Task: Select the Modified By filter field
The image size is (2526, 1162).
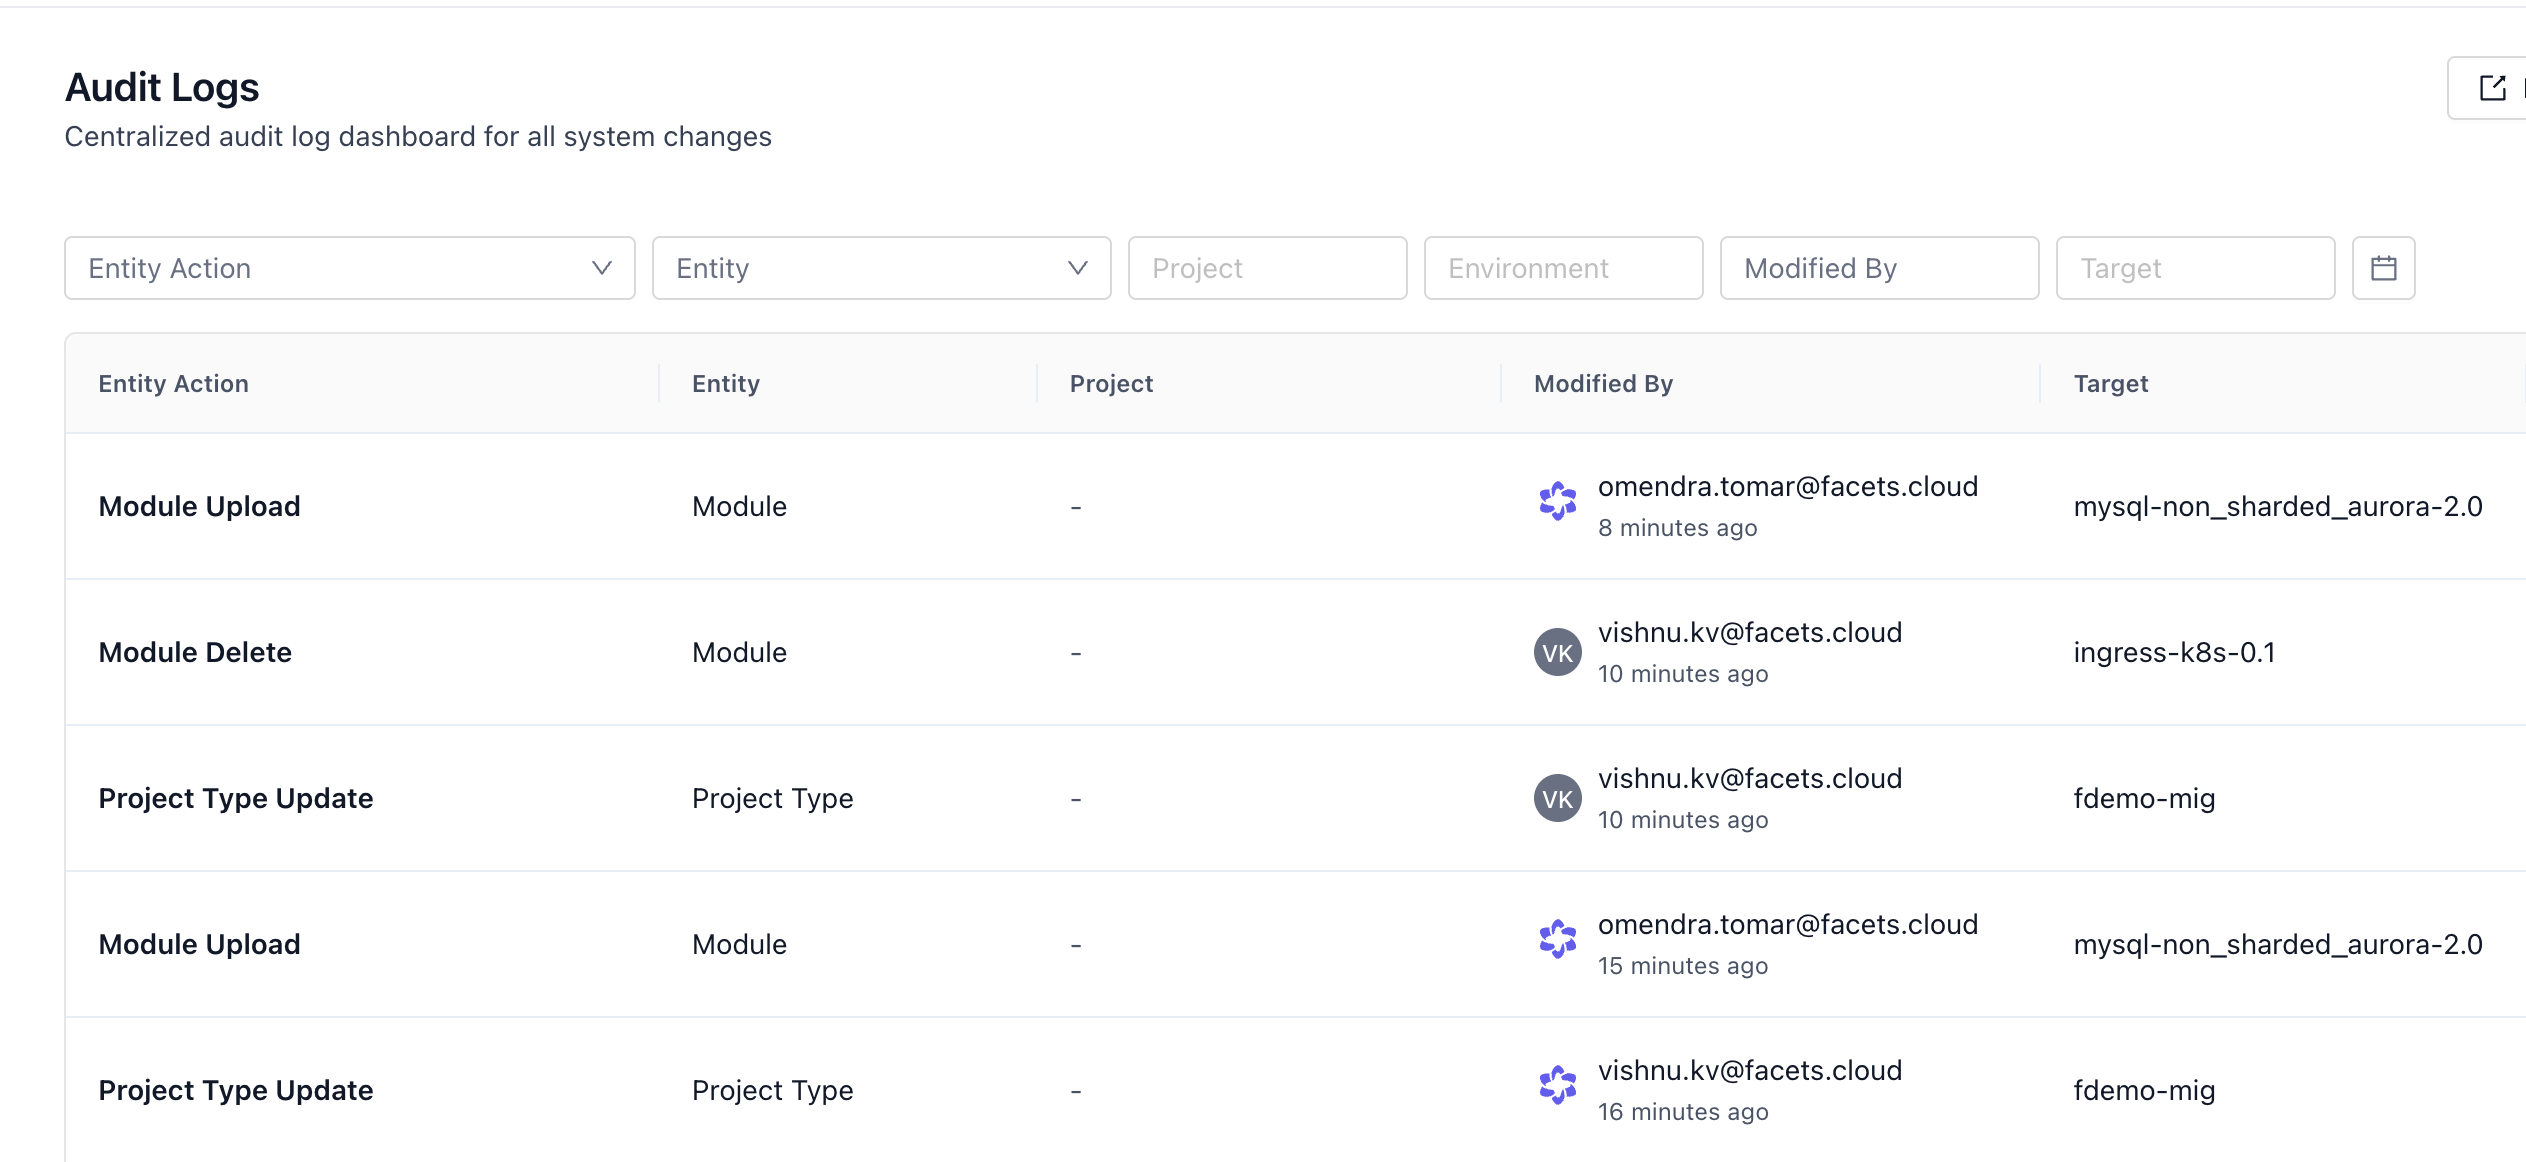Action: pos(1878,268)
